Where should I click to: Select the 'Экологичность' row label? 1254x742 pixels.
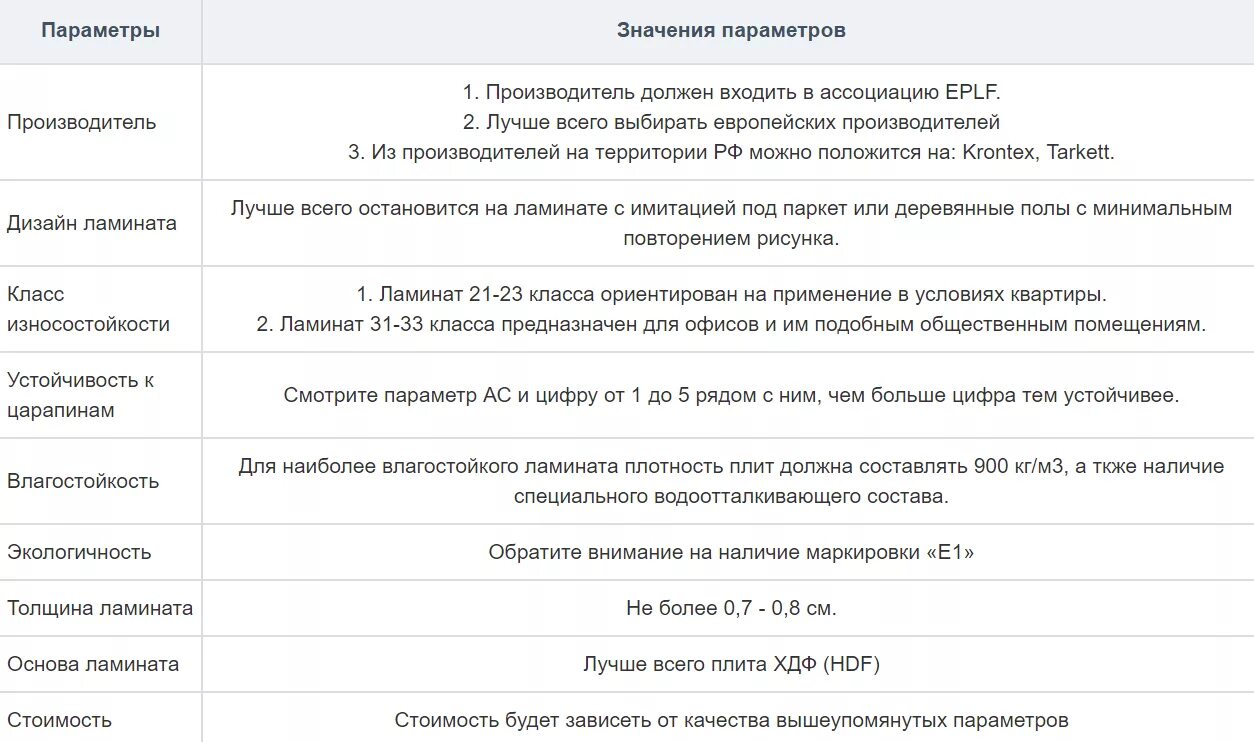click(79, 552)
